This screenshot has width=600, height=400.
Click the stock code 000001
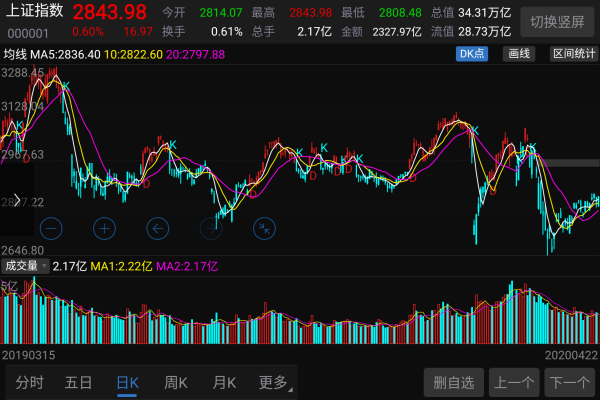tap(28, 34)
